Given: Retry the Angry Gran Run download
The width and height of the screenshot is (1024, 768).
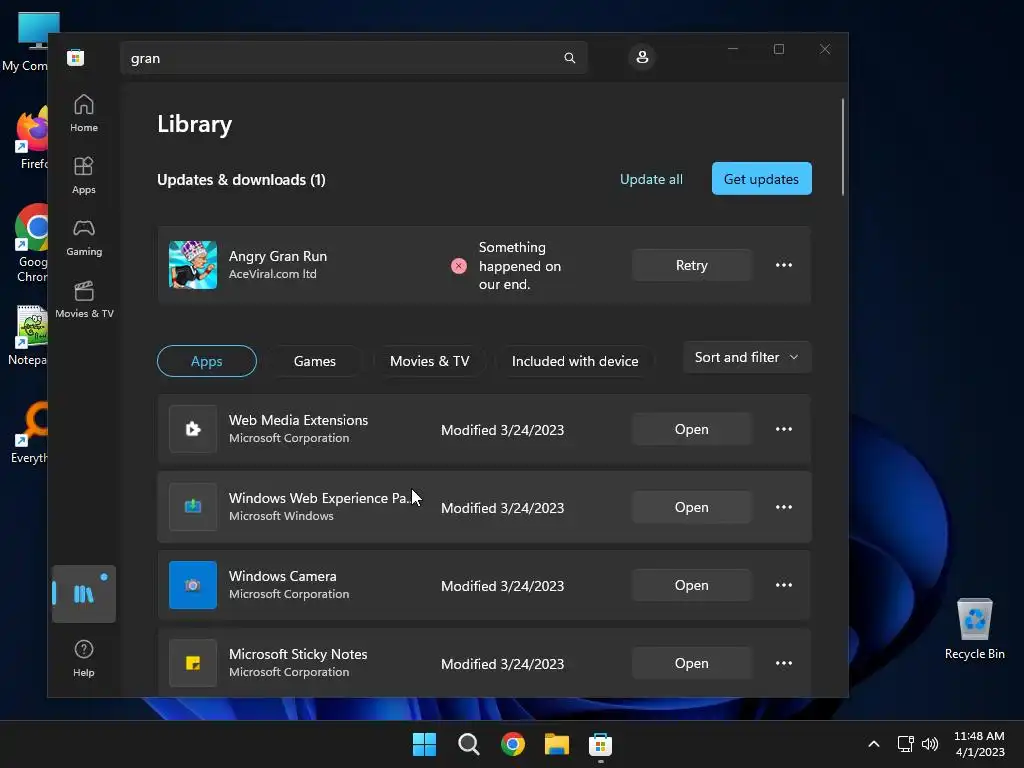Looking at the screenshot, I should (x=692, y=265).
